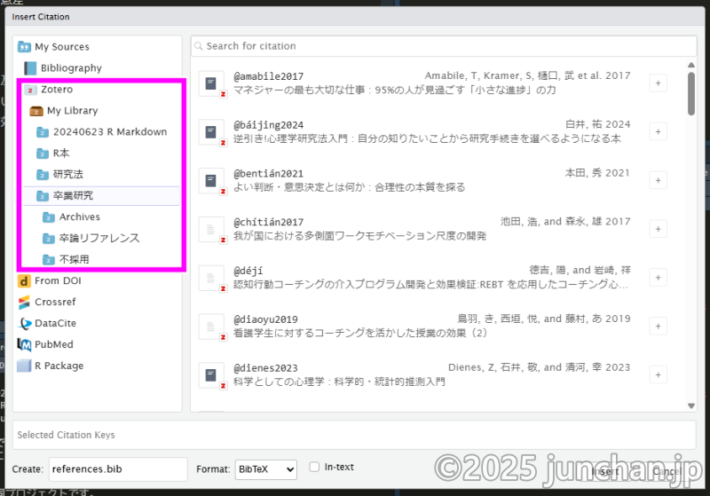Click the references.bib file name field

(118, 469)
